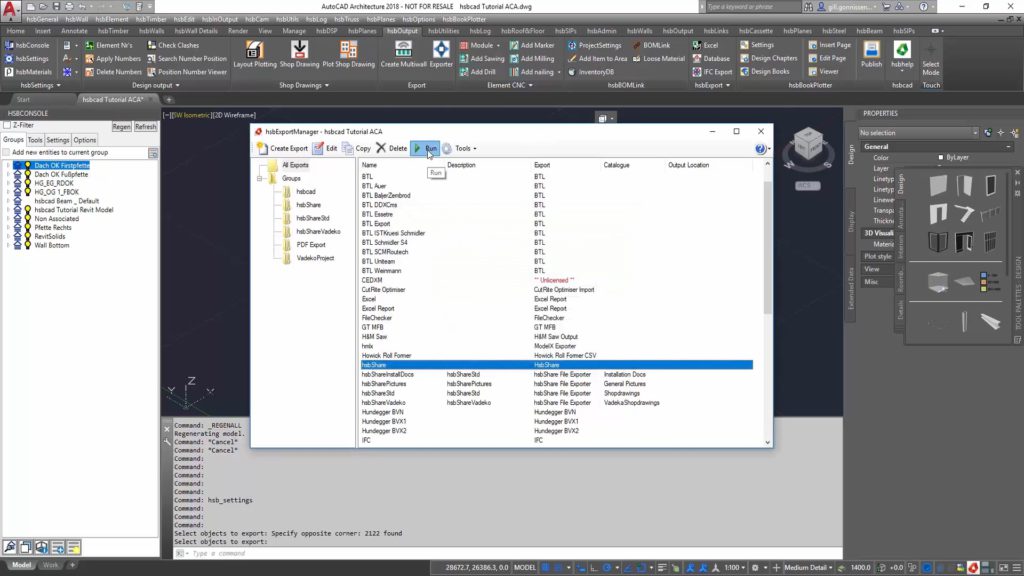Open ProjectSettings in hsbBOMLink
The height and width of the screenshot is (576, 1024).
tap(594, 45)
